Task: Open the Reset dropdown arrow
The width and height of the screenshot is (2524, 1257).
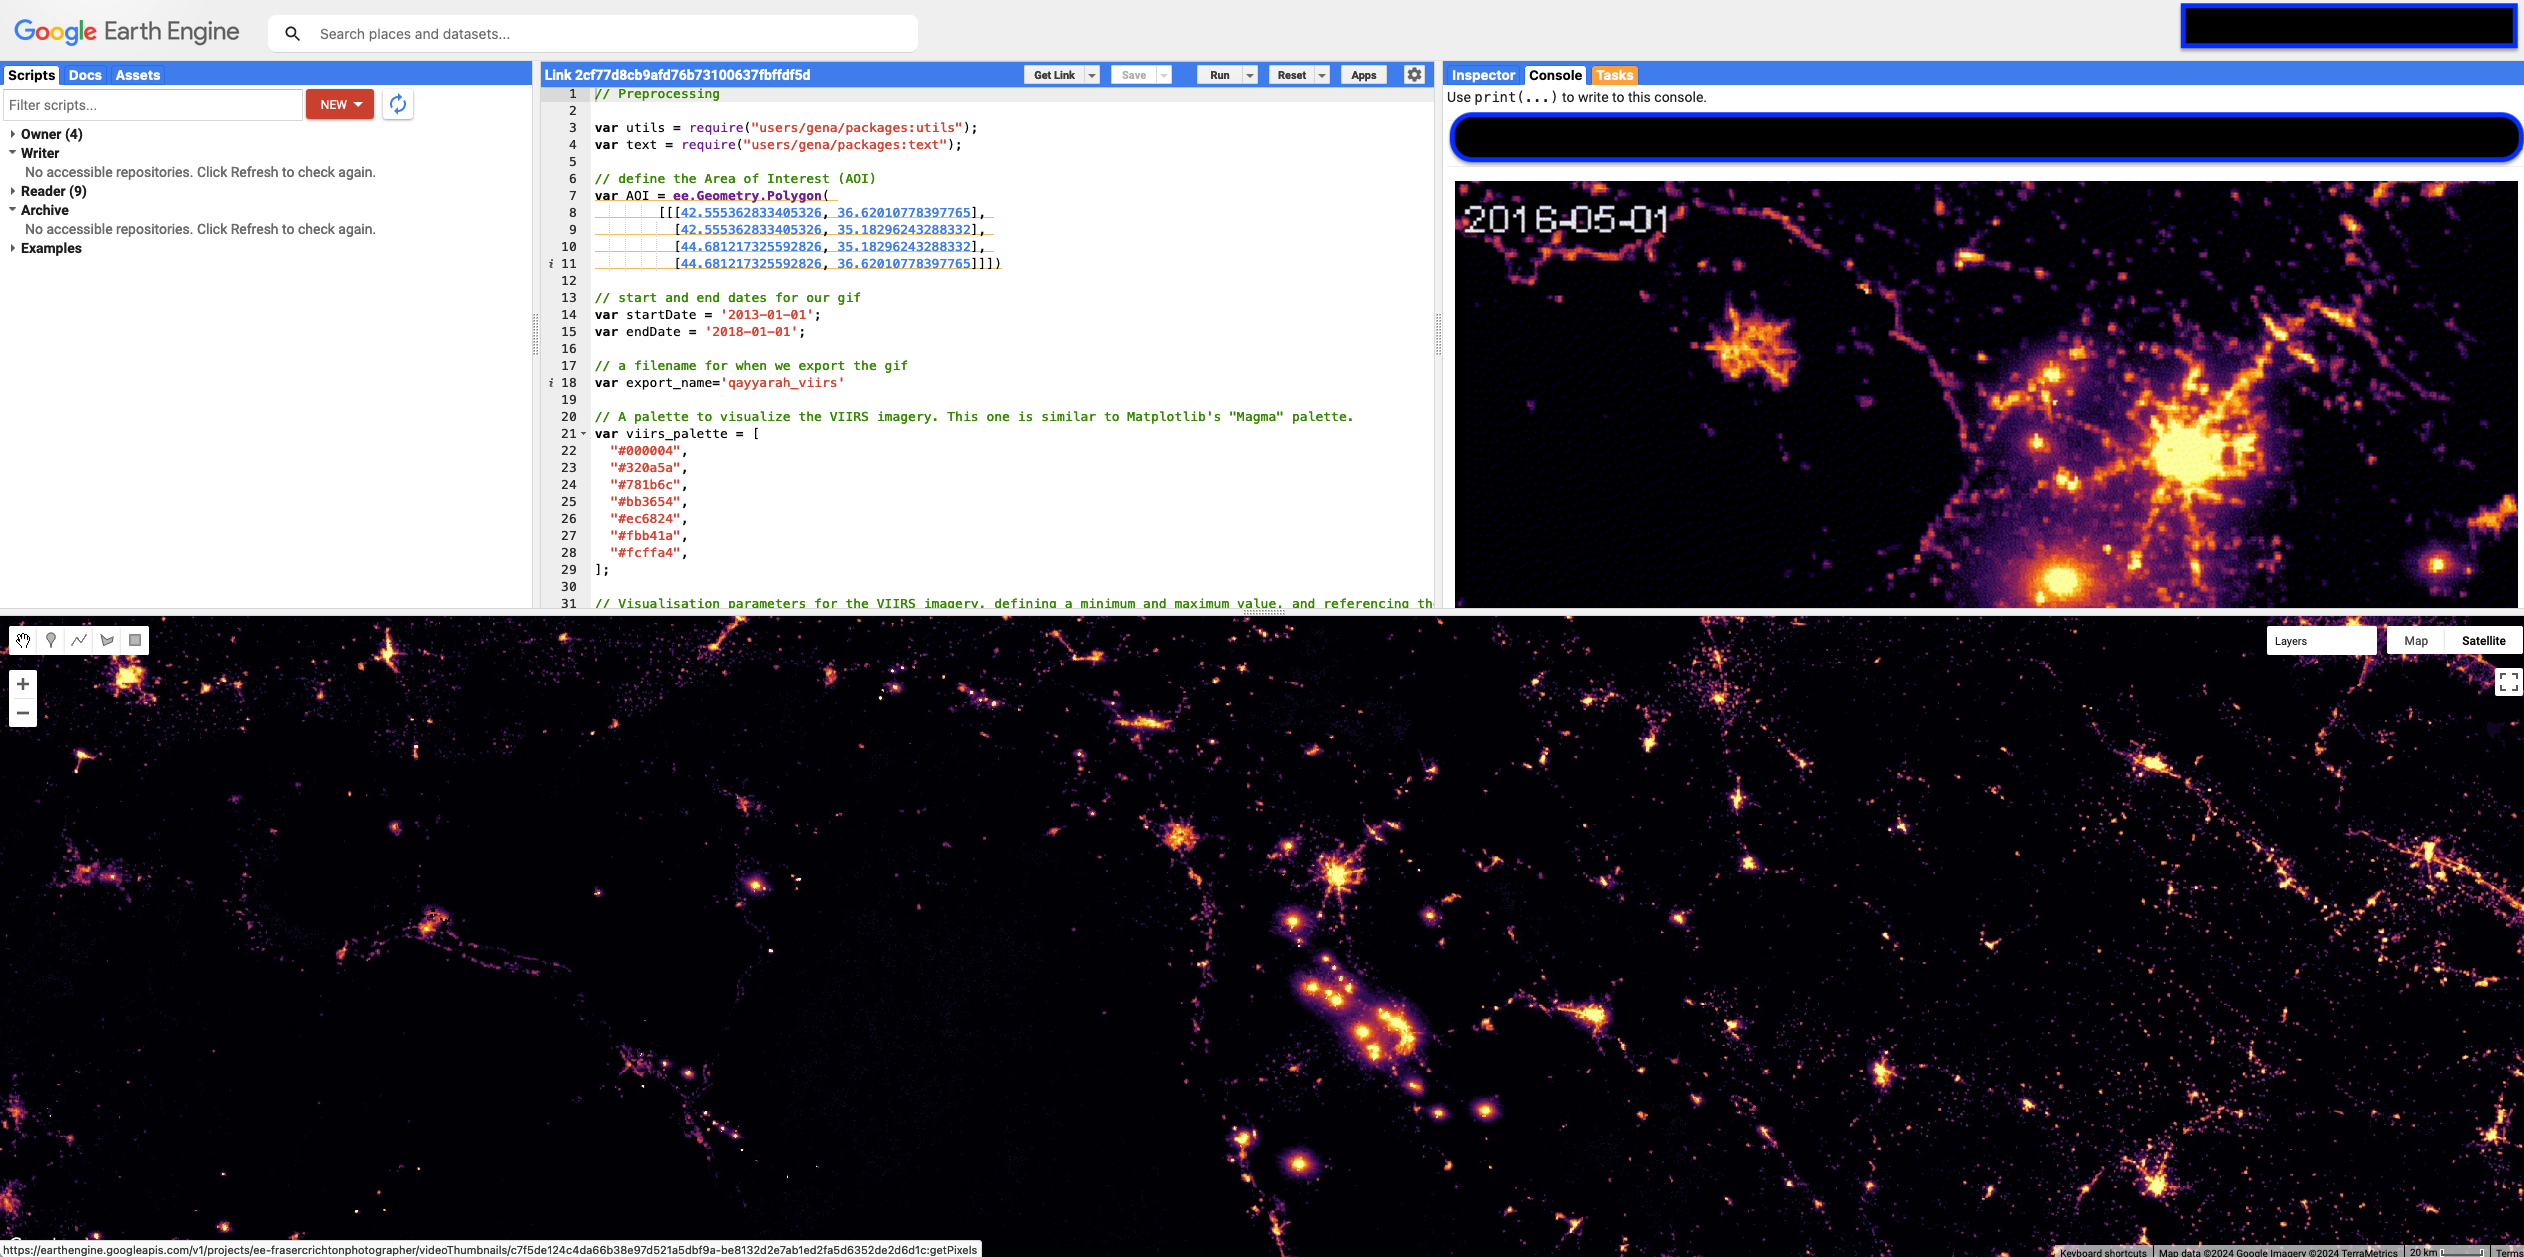Action: coord(1322,75)
